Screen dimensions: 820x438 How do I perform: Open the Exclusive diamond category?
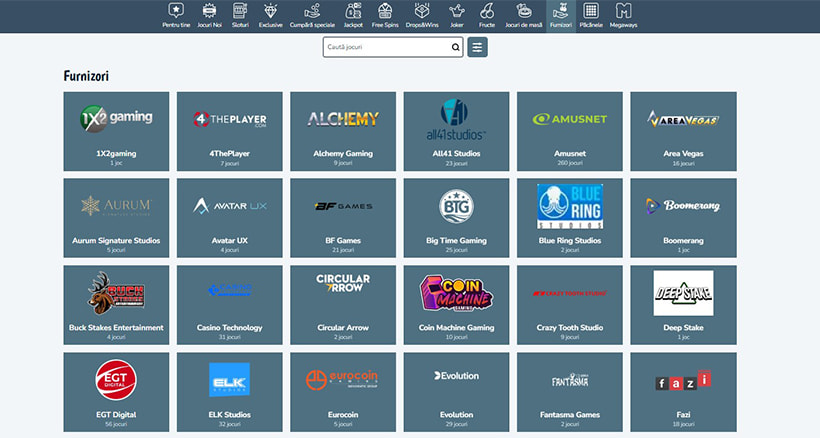270,16
